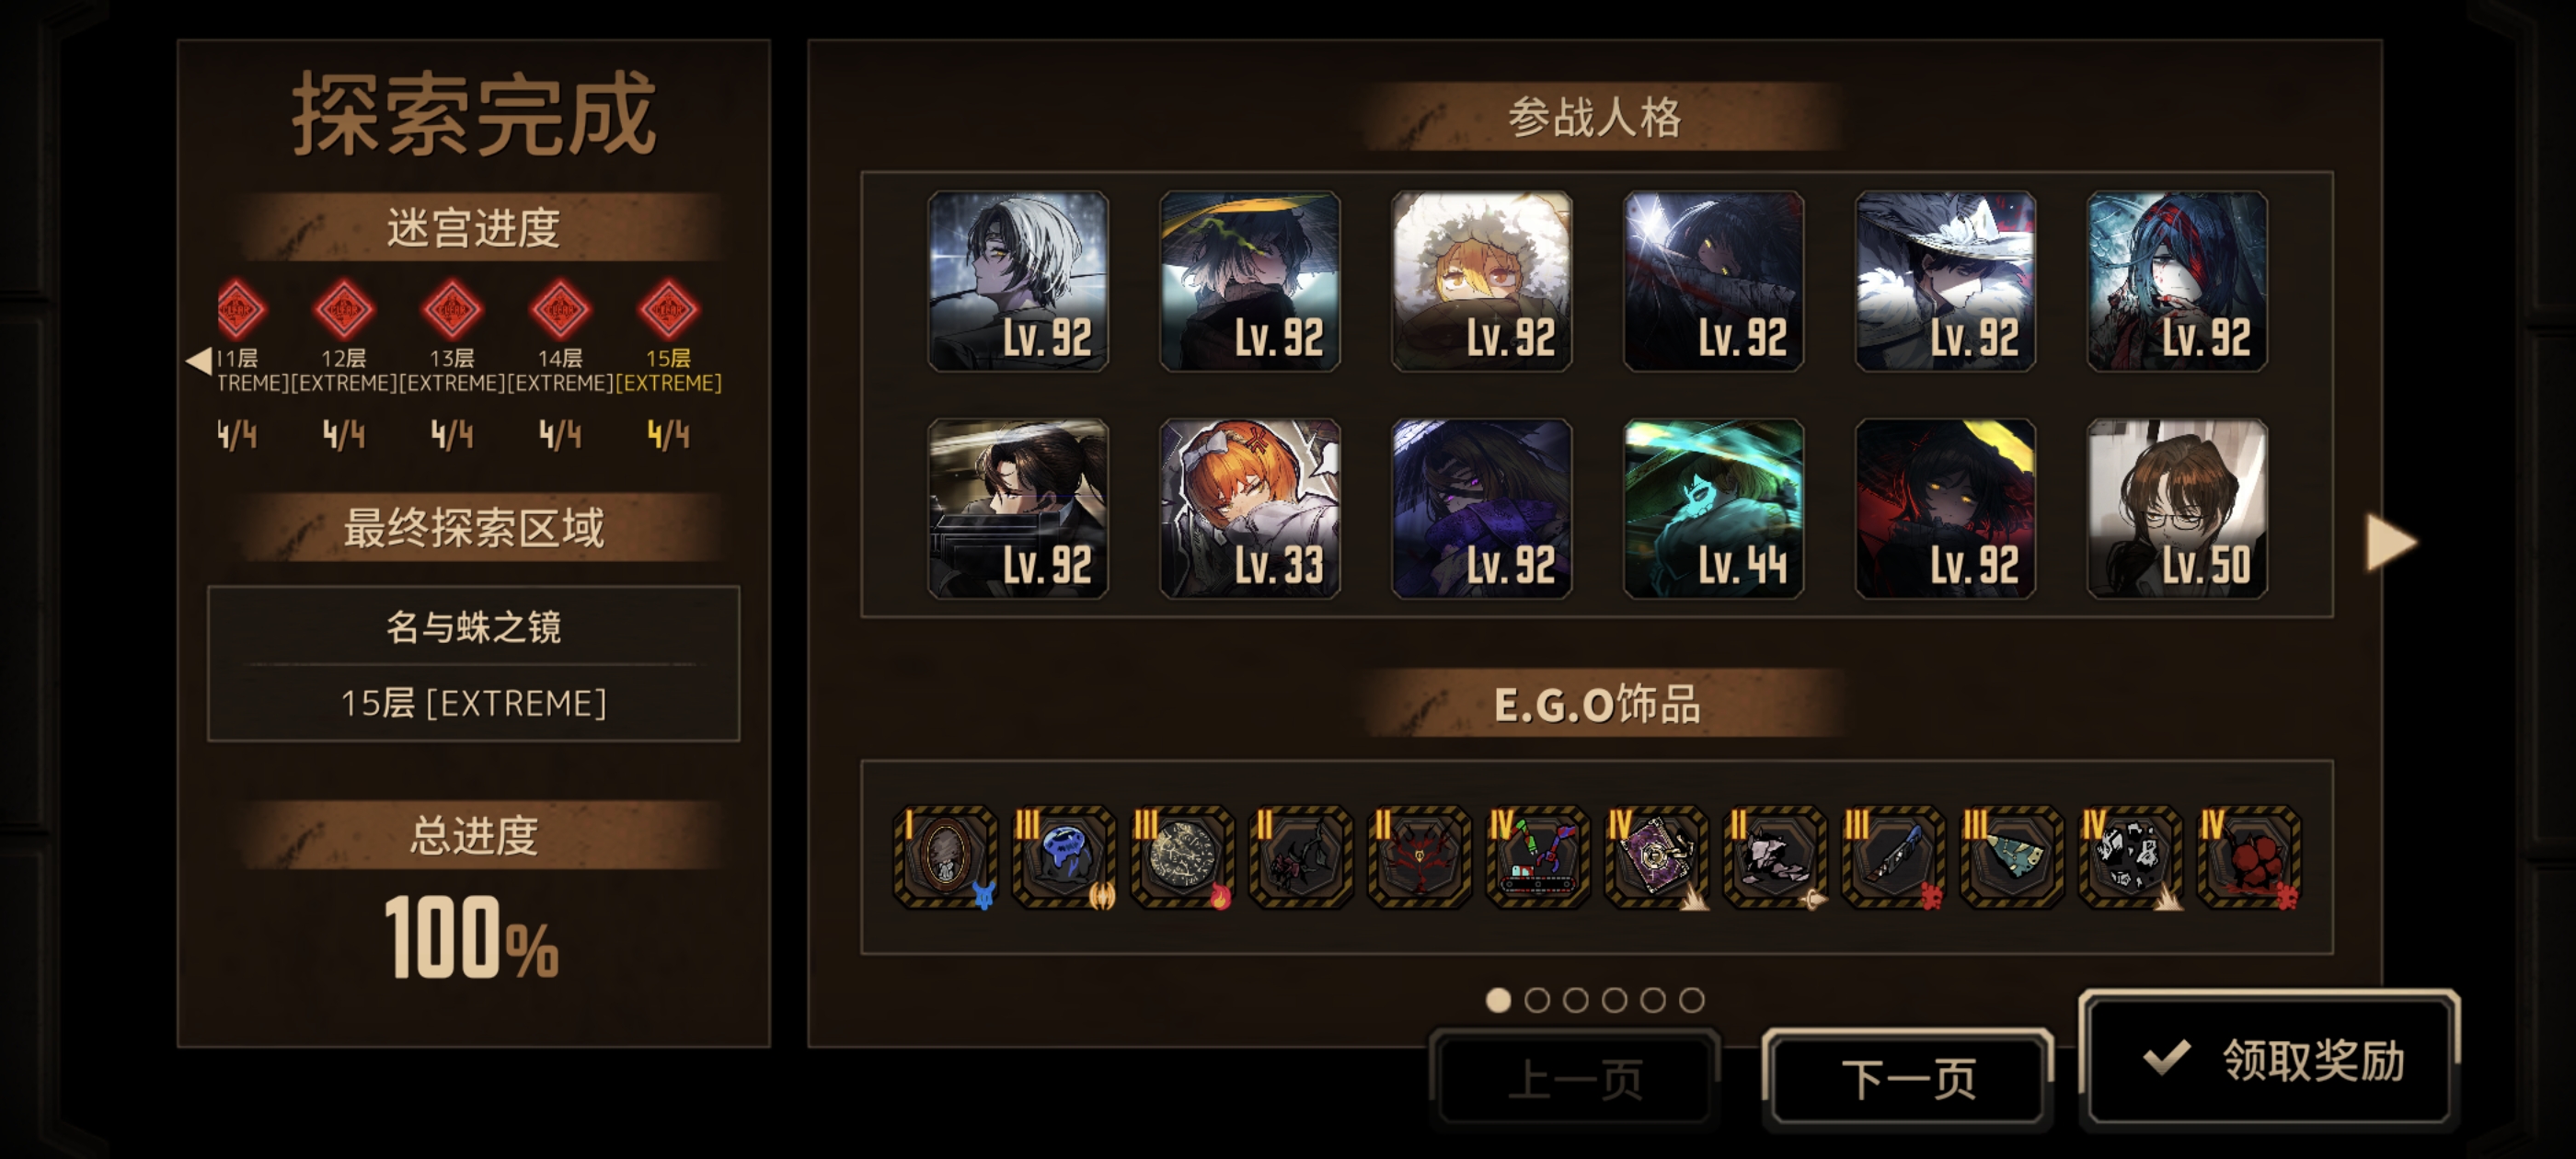Viewport: 2576px width, 1159px height.
Task: Expand next identities page with right arrow
Action: (2390, 543)
